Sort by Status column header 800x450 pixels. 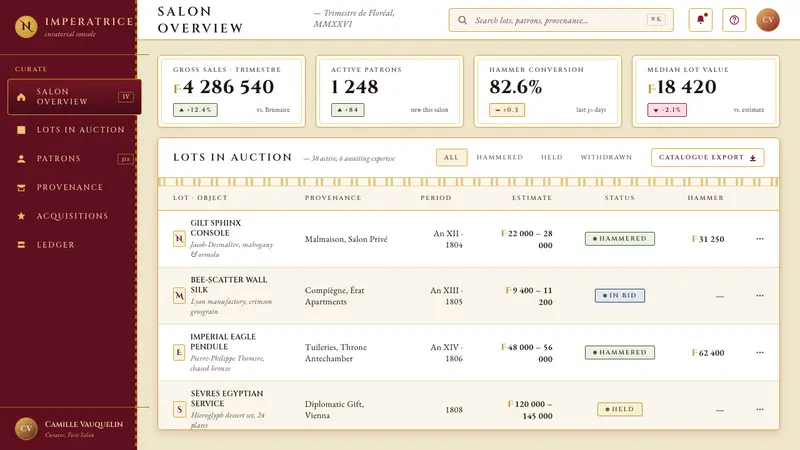pyautogui.click(x=619, y=197)
